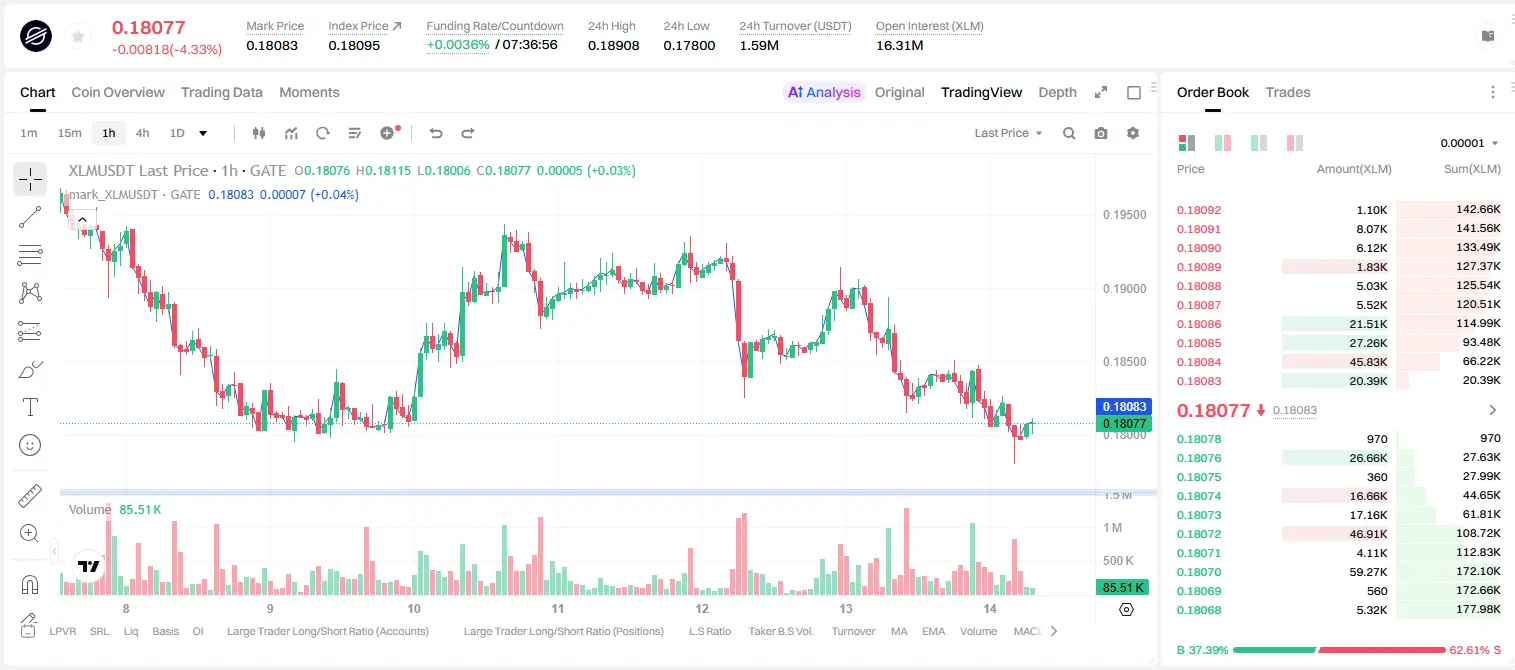Expand the 1D timeframe dropdown arrow

pyautogui.click(x=203, y=133)
